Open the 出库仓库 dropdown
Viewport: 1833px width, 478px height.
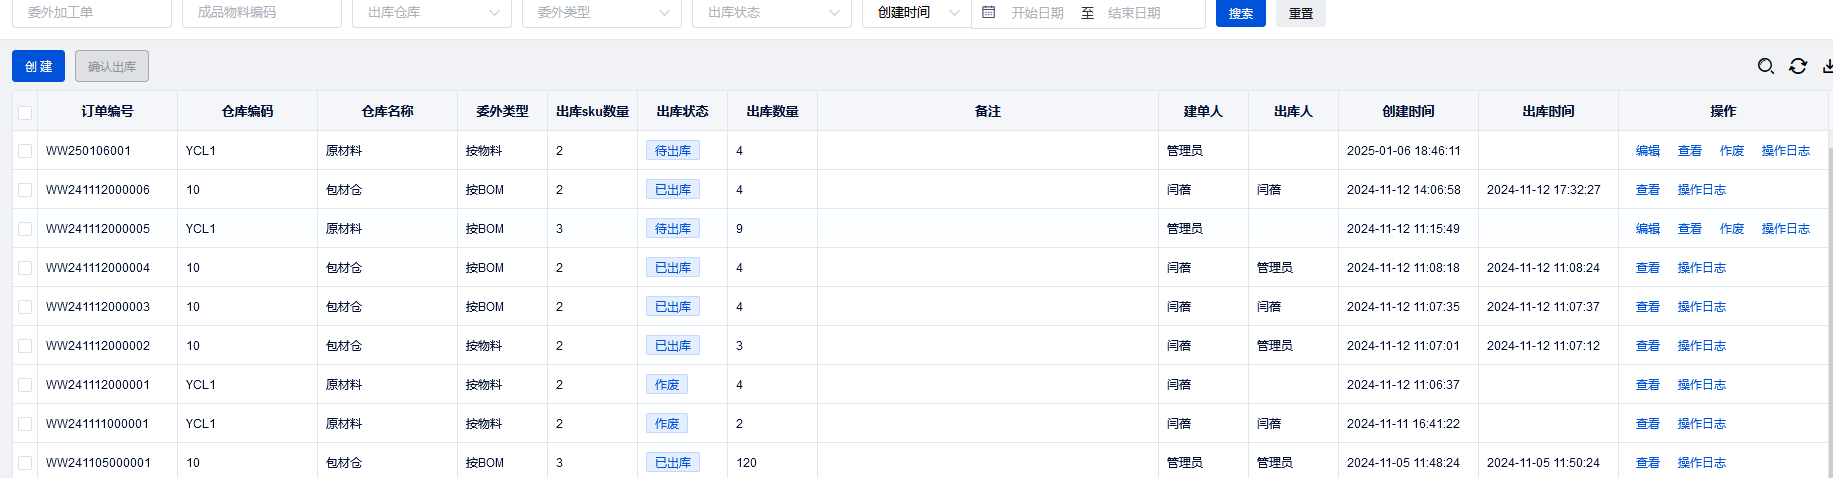pos(431,13)
